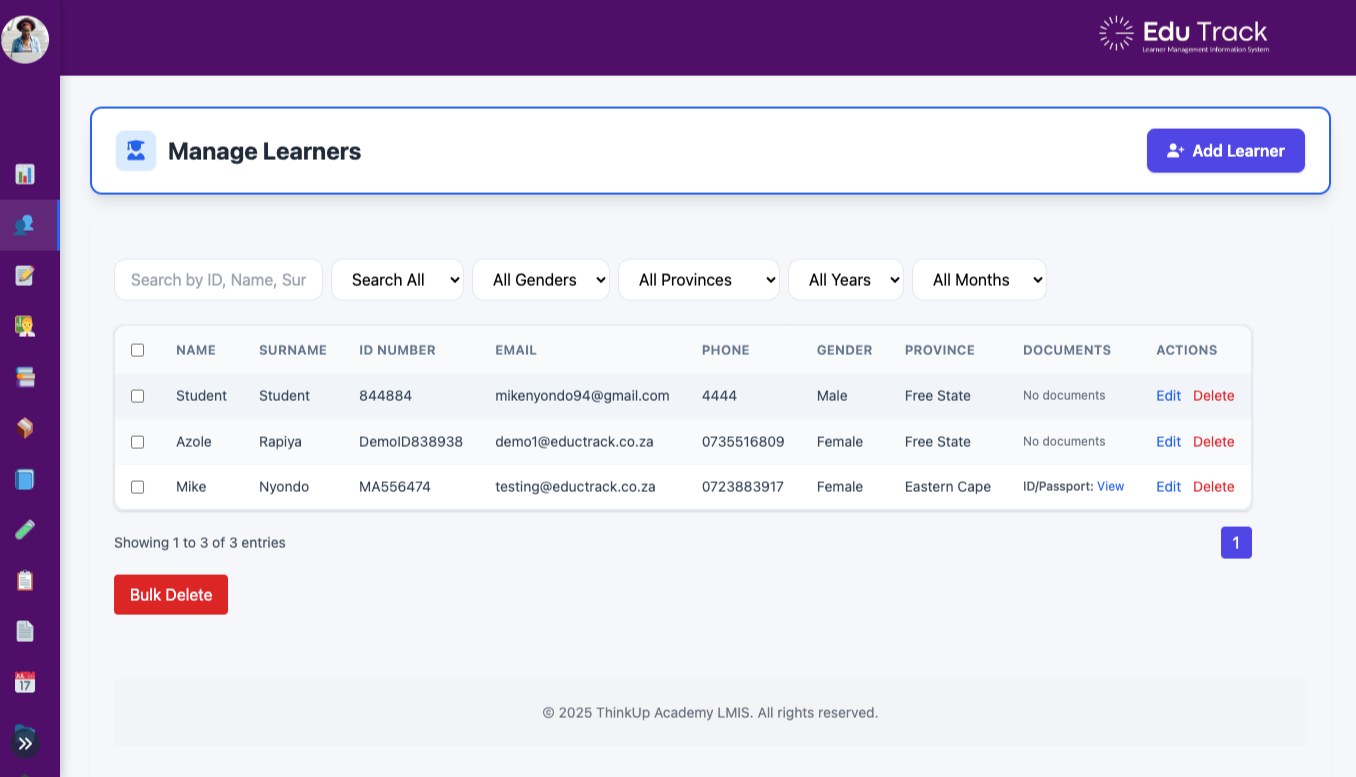Check the box for learner Azole Rapiya

[x=138, y=442]
